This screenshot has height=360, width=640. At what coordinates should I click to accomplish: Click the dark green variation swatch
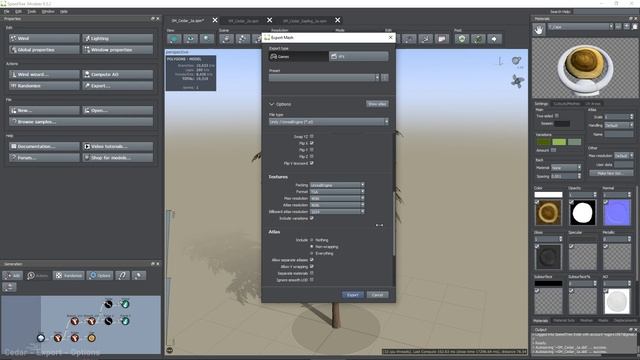(x=543, y=142)
